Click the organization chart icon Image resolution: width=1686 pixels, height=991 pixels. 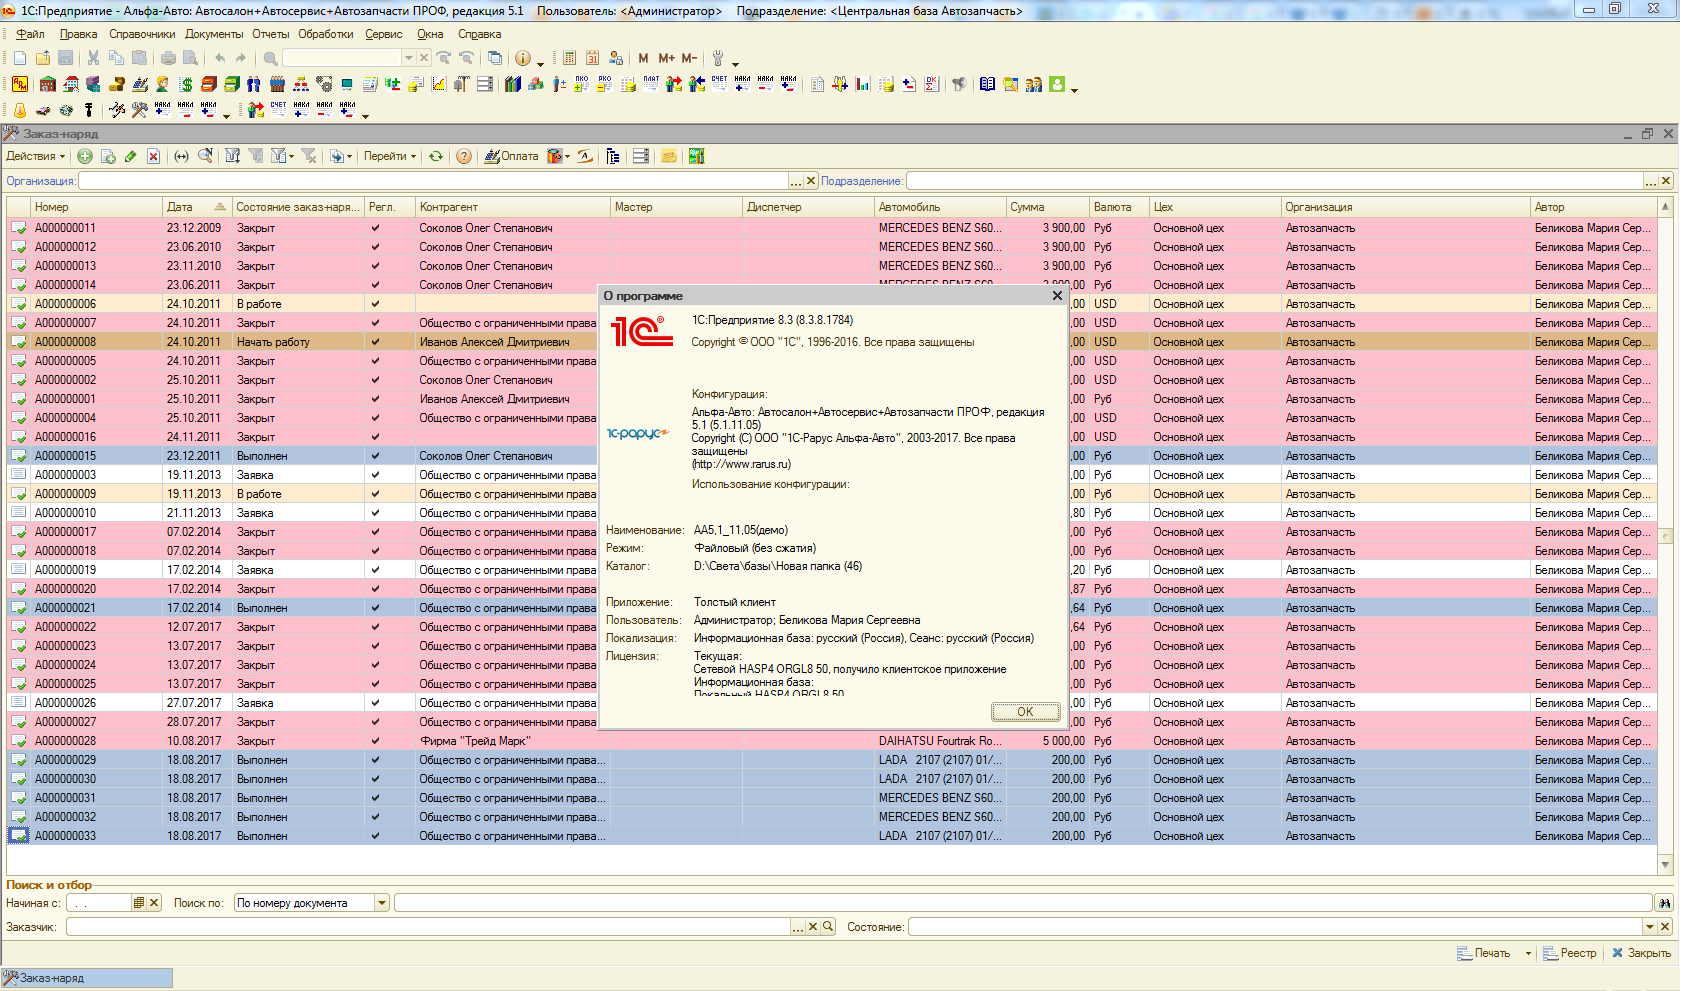click(301, 84)
